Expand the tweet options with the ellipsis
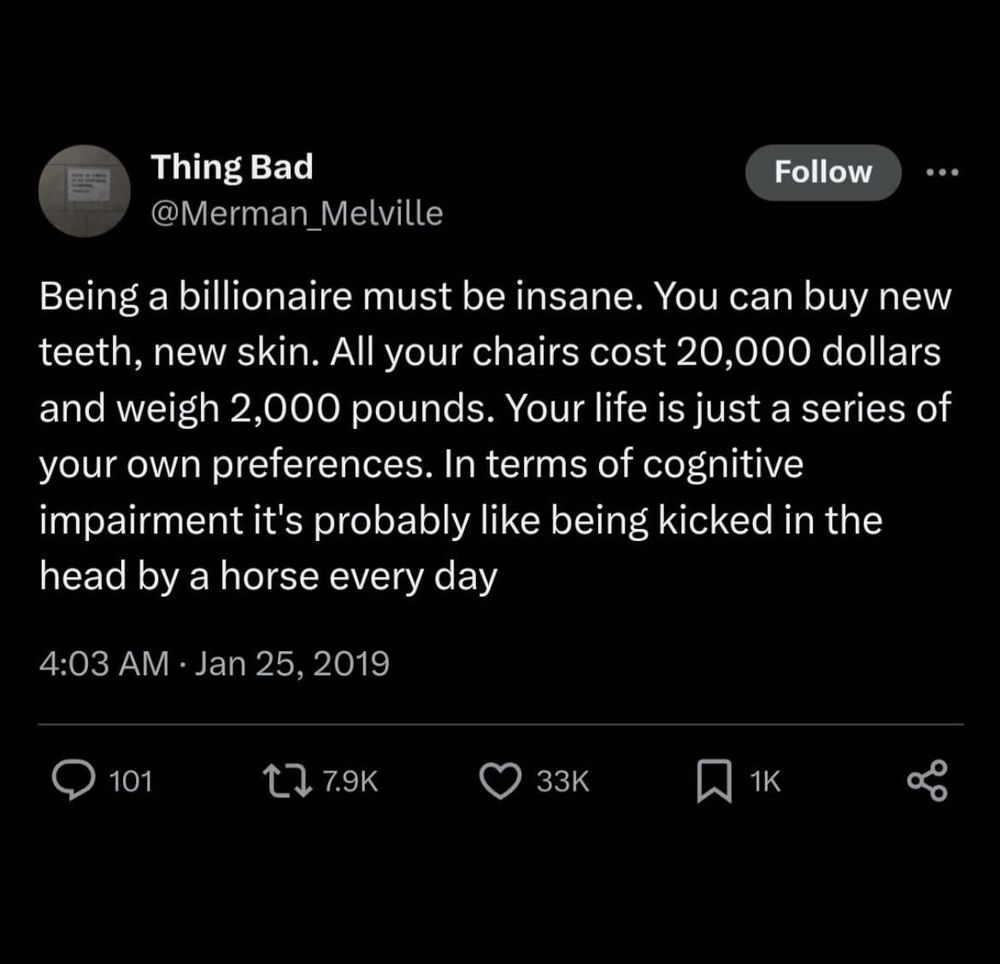 pyautogui.click(x=941, y=172)
